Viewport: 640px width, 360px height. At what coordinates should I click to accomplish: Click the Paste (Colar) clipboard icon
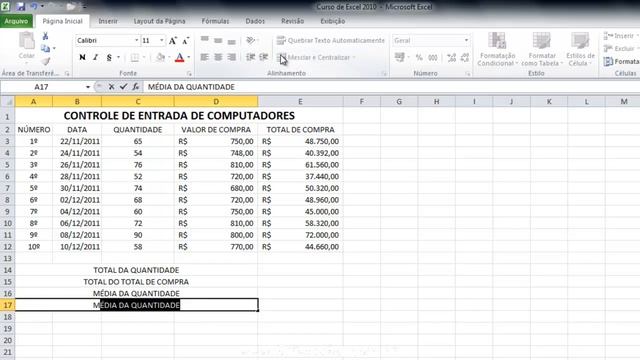pyautogui.click(x=27, y=42)
